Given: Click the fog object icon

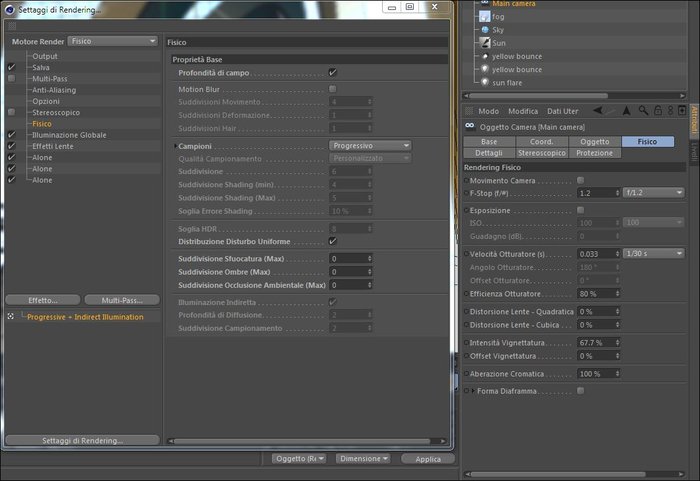Looking at the screenshot, I should pyautogui.click(x=484, y=17).
